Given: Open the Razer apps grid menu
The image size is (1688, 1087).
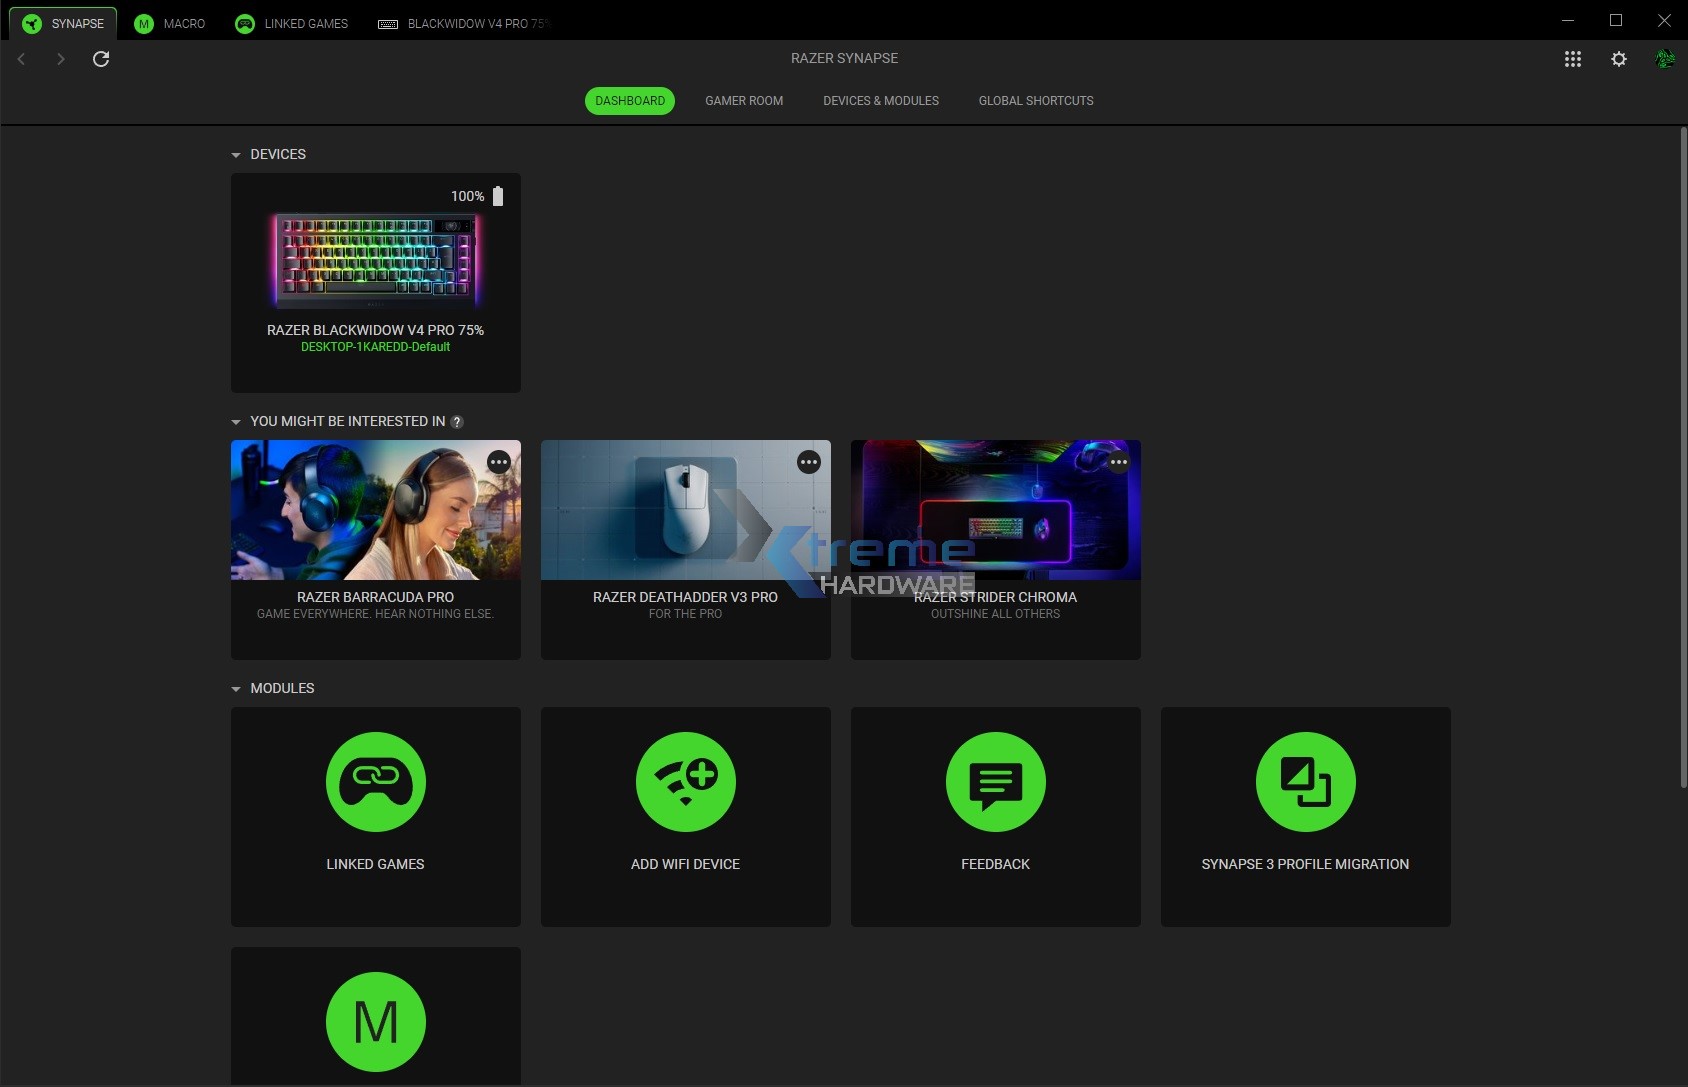Looking at the screenshot, I should pos(1573,59).
